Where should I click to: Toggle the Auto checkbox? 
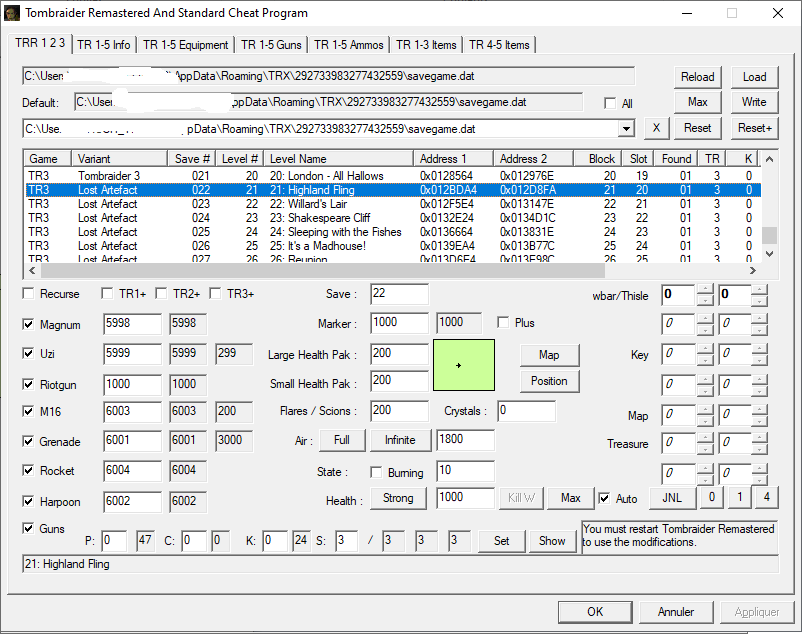tap(605, 499)
